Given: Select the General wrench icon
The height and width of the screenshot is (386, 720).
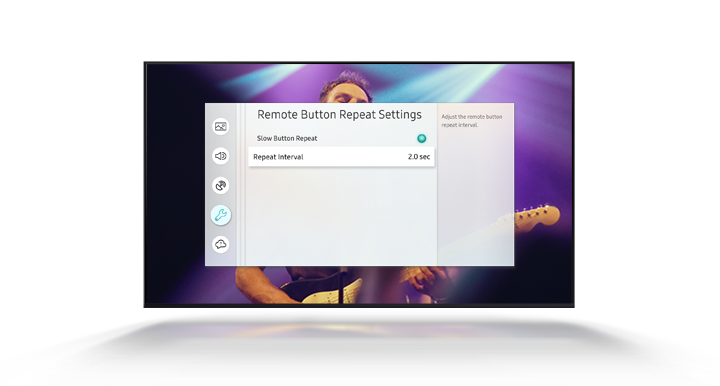Looking at the screenshot, I should 221,215.
